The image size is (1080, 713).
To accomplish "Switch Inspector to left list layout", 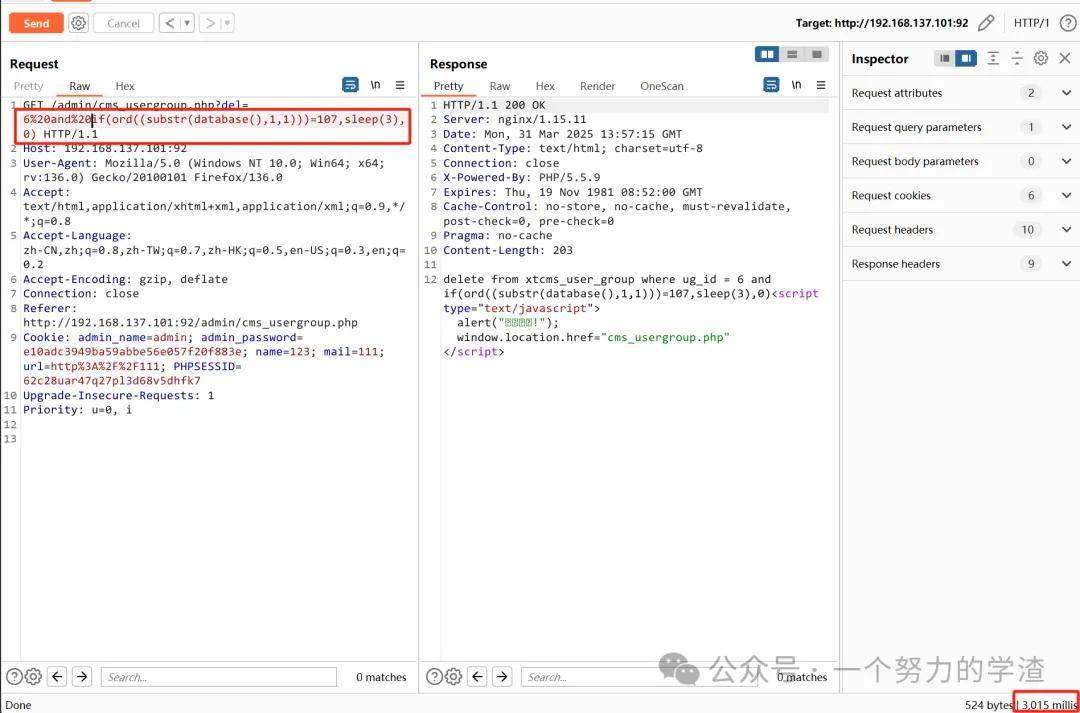I will (945, 59).
